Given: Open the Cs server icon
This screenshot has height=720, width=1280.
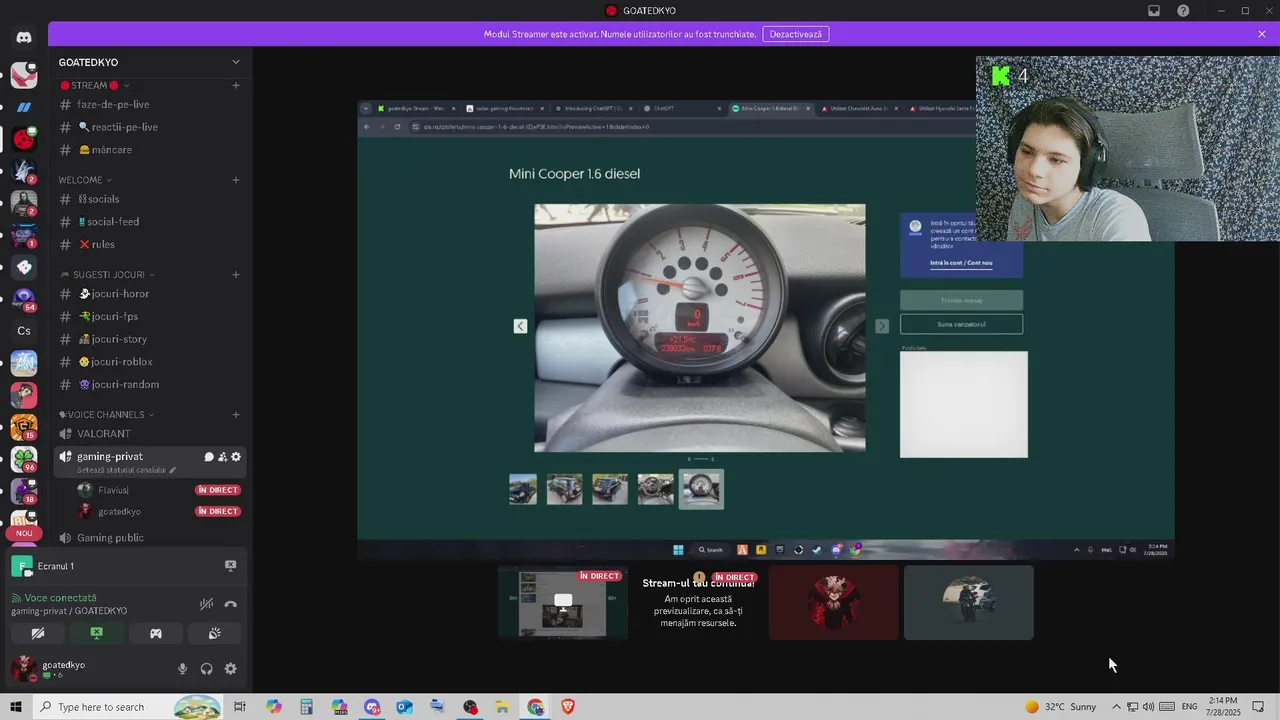Looking at the screenshot, I should coord(24,331).
